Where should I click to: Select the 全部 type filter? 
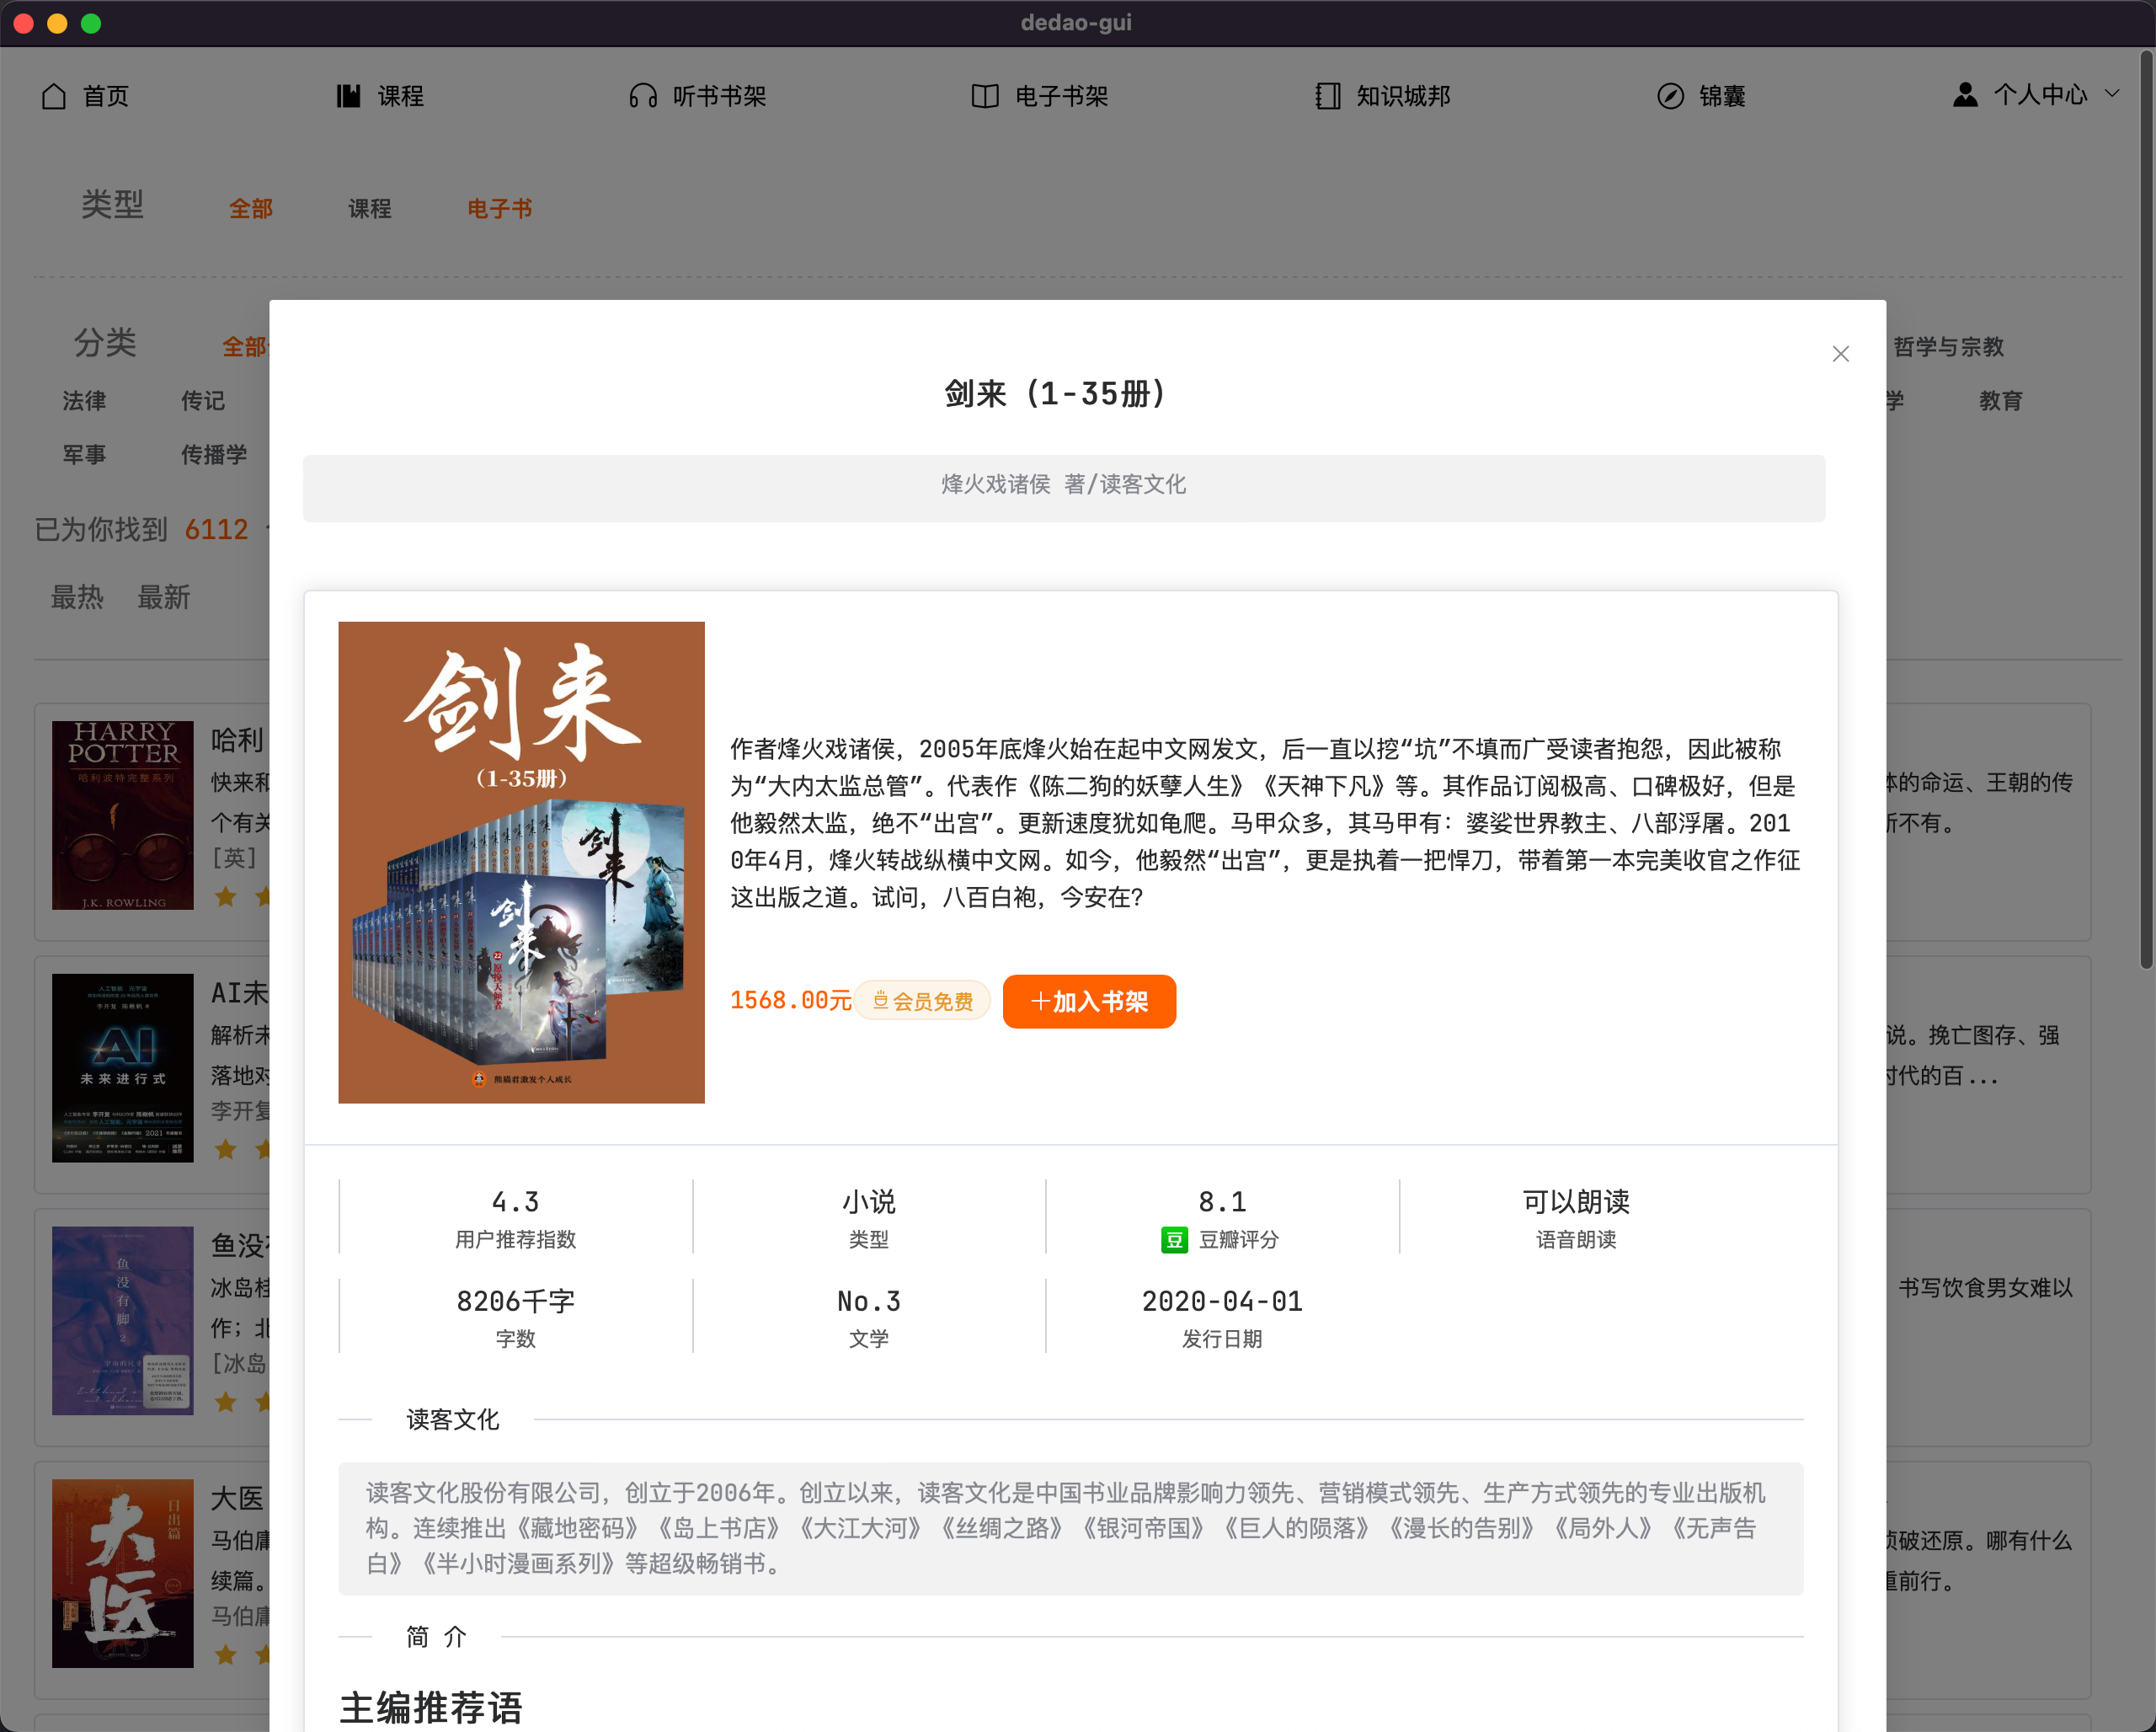250,209
